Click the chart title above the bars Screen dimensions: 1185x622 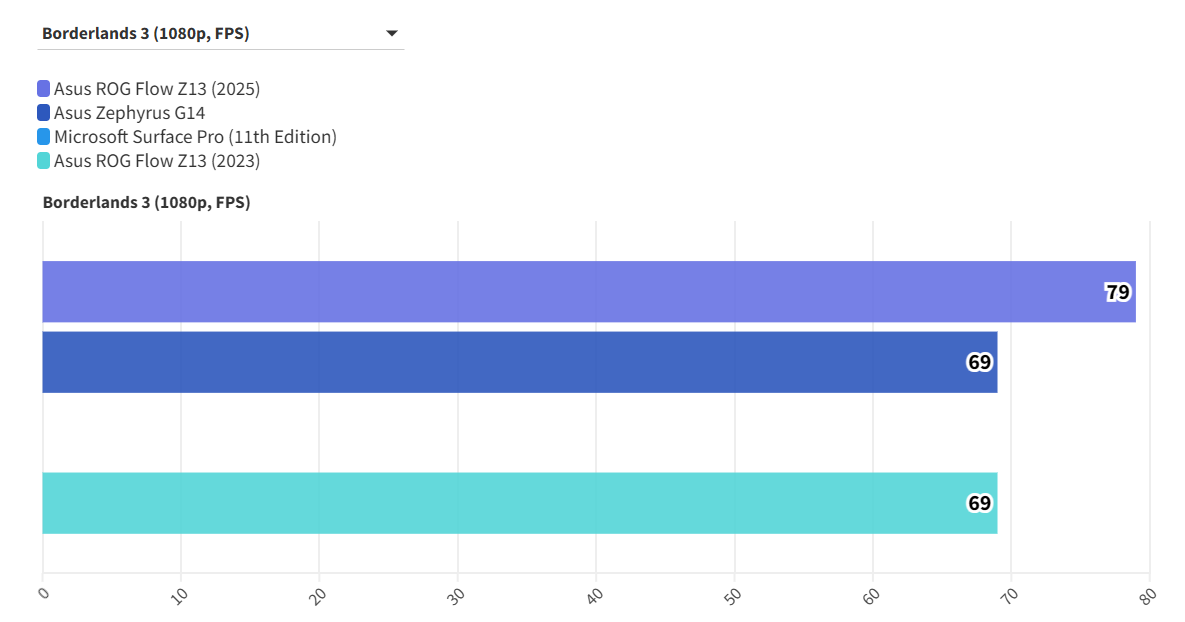(x=146, y=203)
